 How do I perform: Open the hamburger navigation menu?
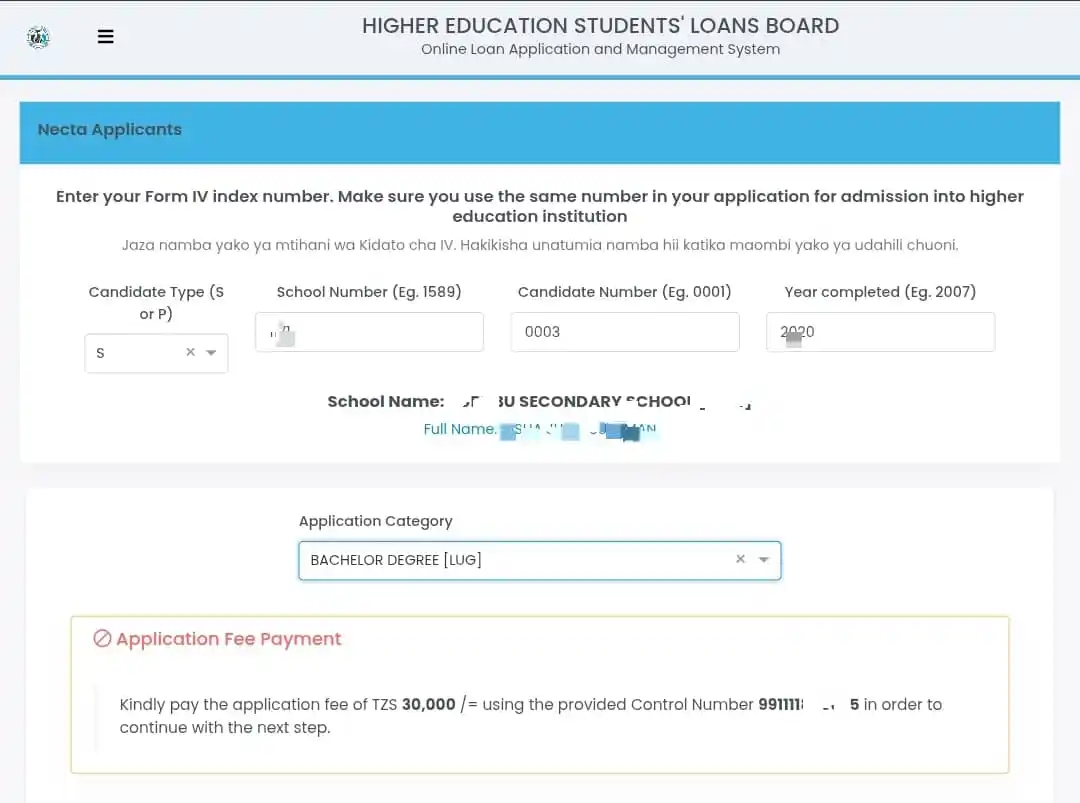pyautogui.click(x=105, y=36)
